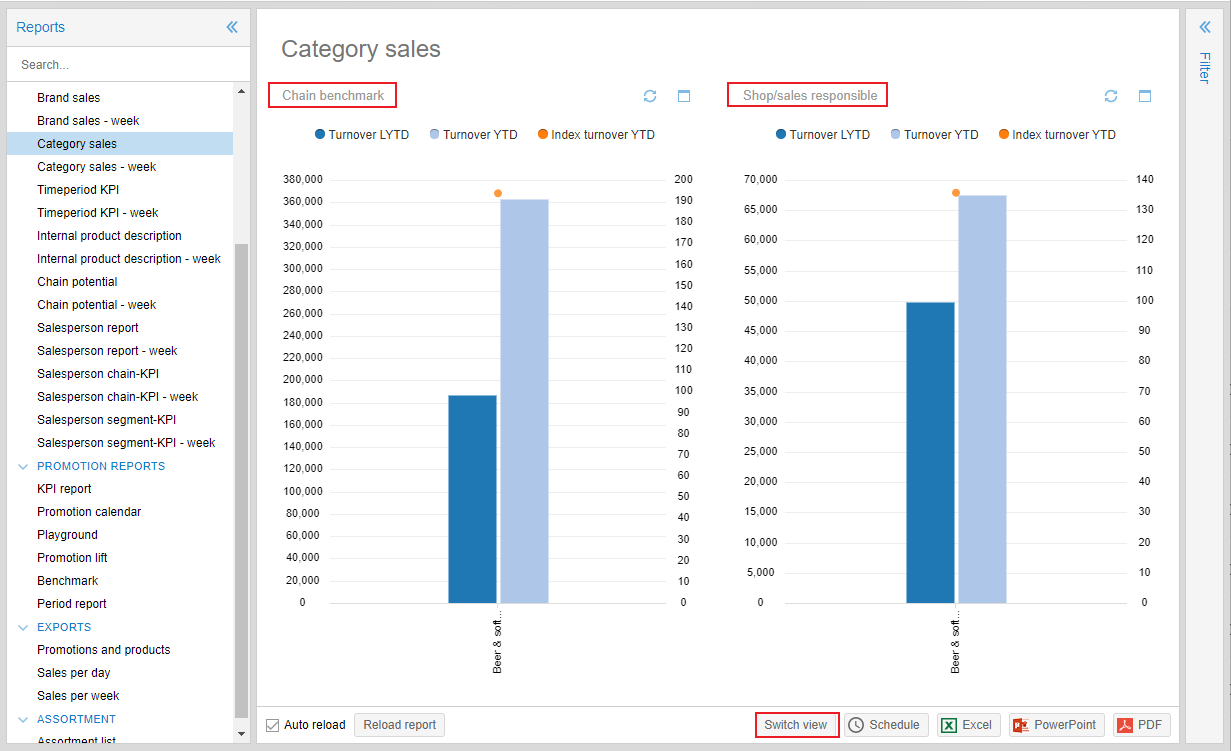Click the Switch view button
The image size is (1231, 751).
click(796, 724)
